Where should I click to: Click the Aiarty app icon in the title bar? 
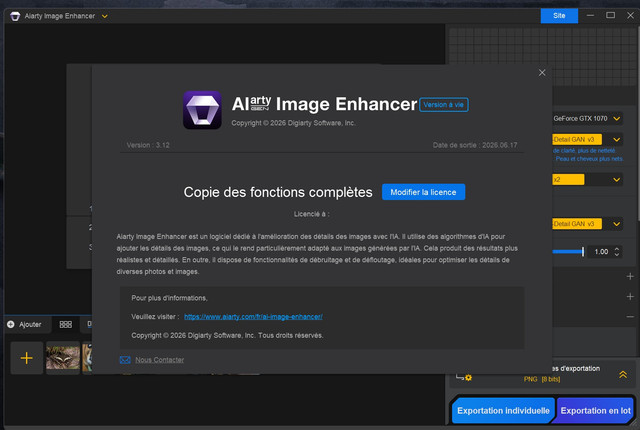15,16
